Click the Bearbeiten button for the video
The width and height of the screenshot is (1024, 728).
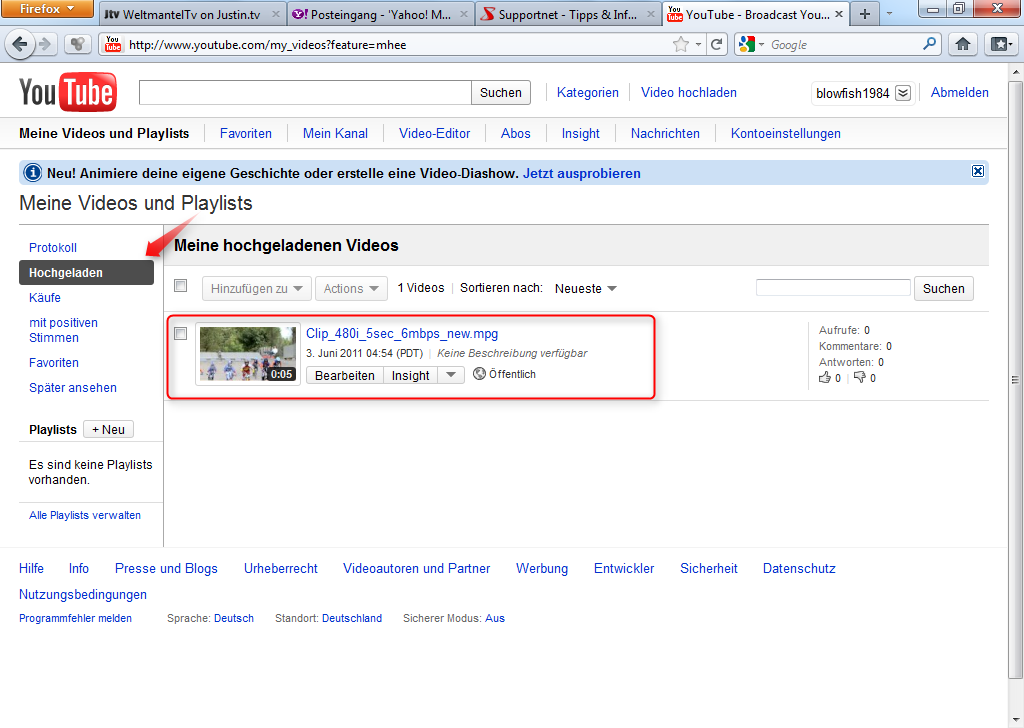[344, 375]
